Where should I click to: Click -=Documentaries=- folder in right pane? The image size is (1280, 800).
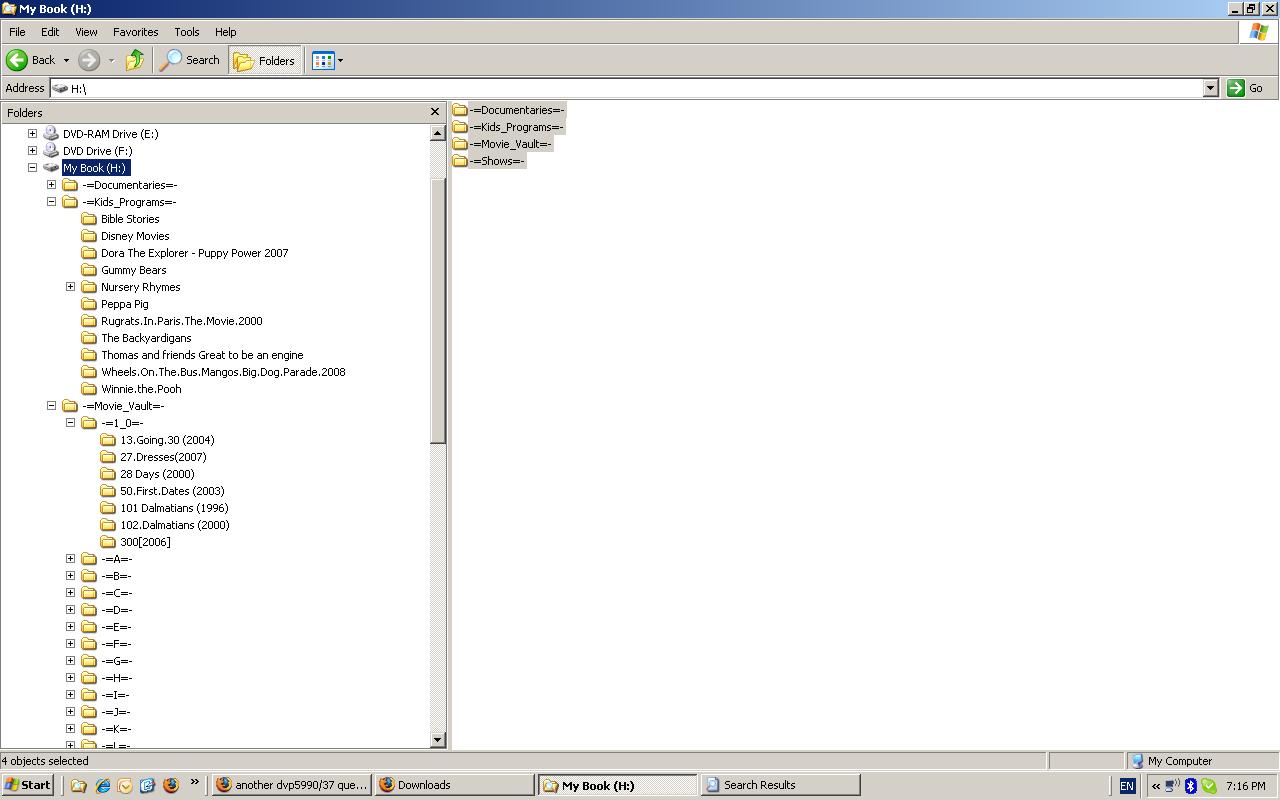(509, 110)
